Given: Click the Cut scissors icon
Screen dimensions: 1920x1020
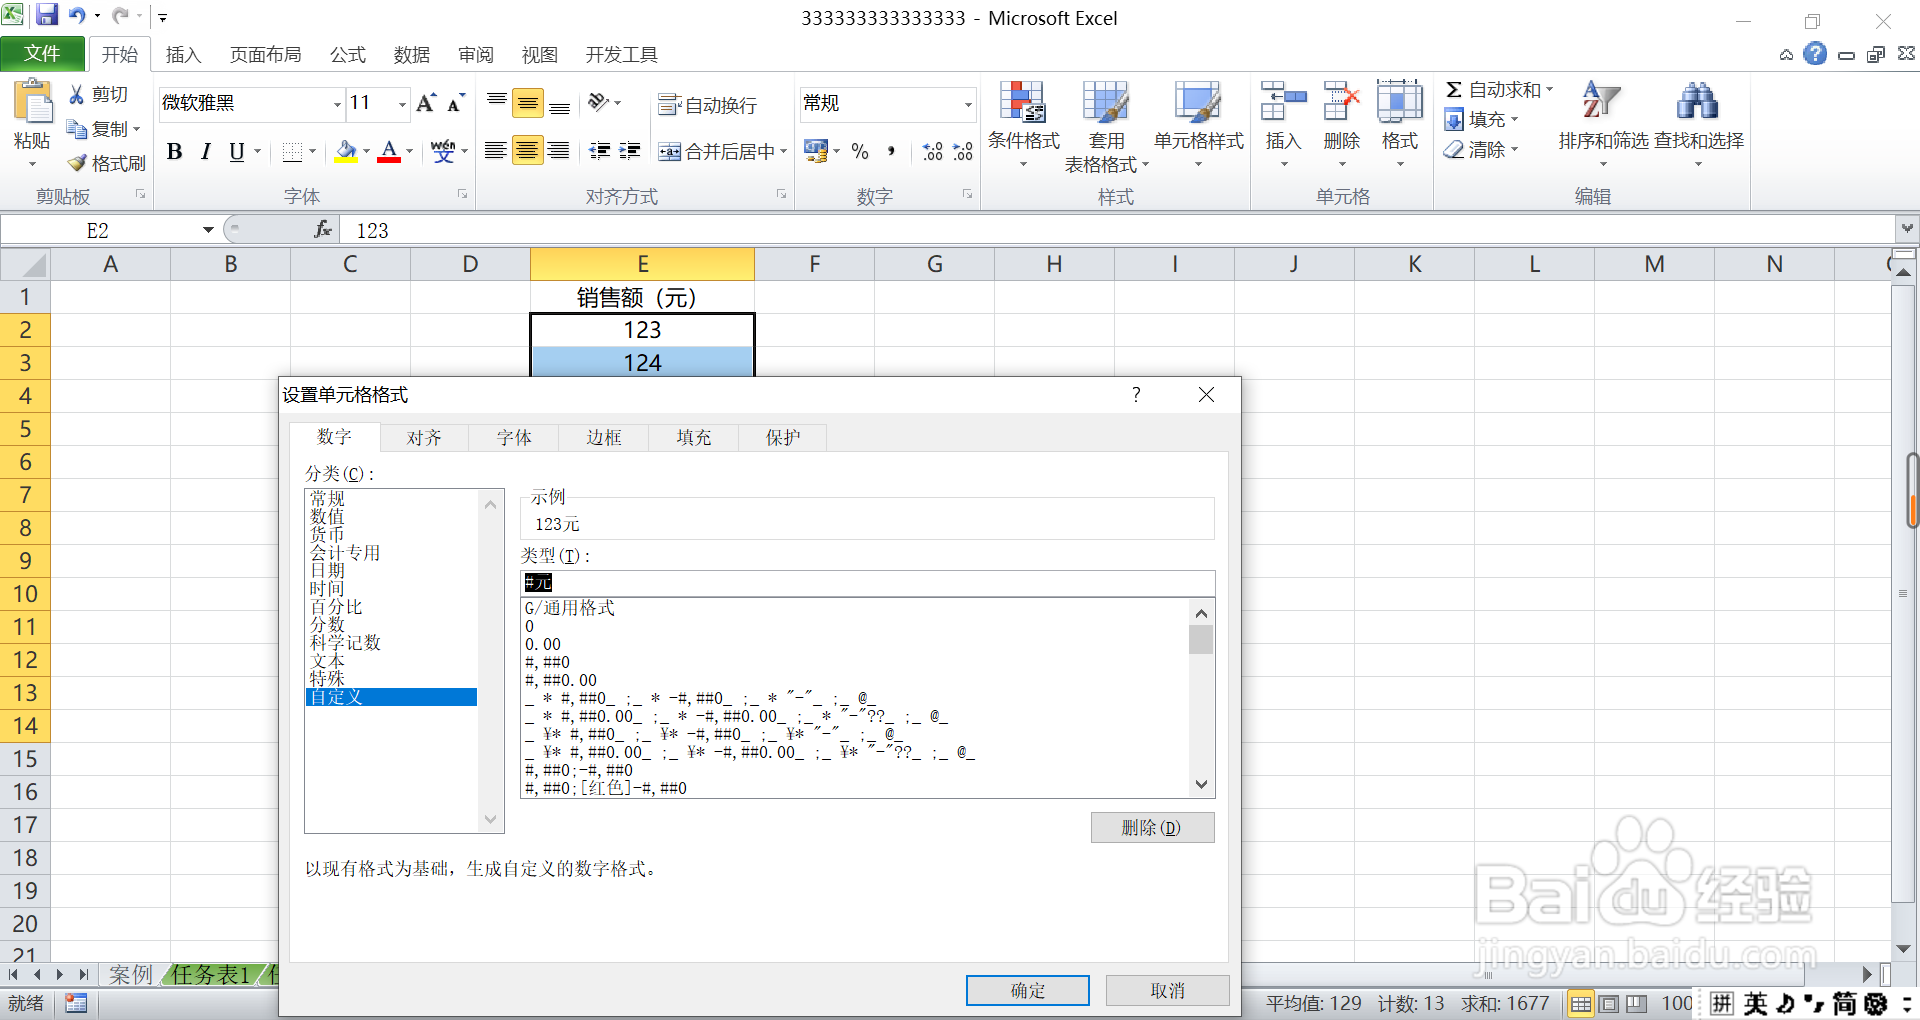Looking at the screenshot, I should [76, 94].
